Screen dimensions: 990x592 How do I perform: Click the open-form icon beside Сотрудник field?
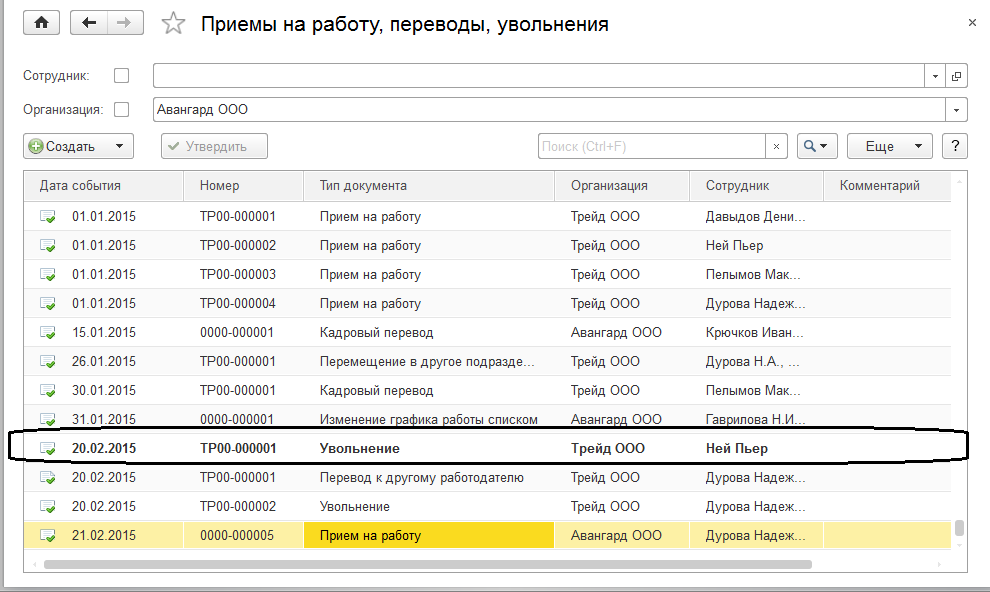[x=957, y=76]
